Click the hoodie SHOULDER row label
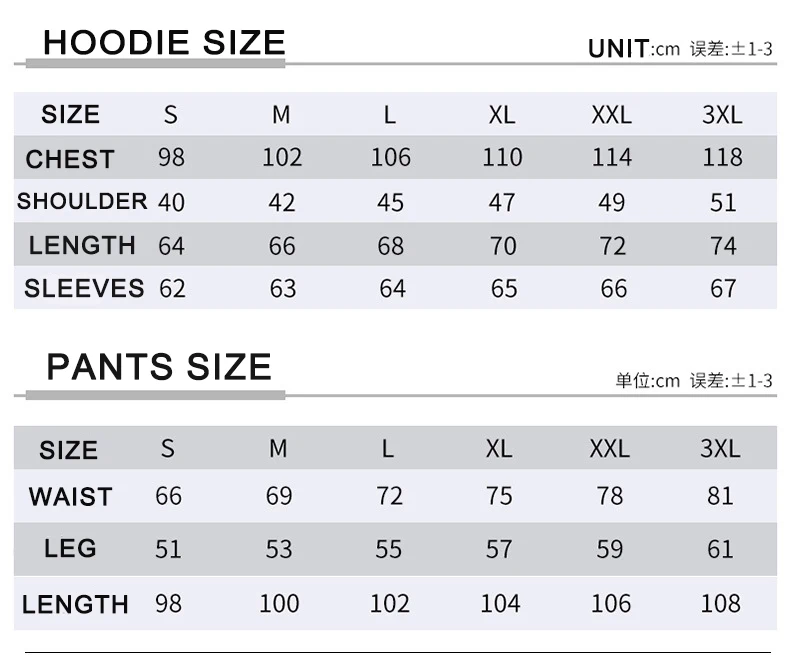The width and height of the screenshot is (790, 655). [82, 201]
